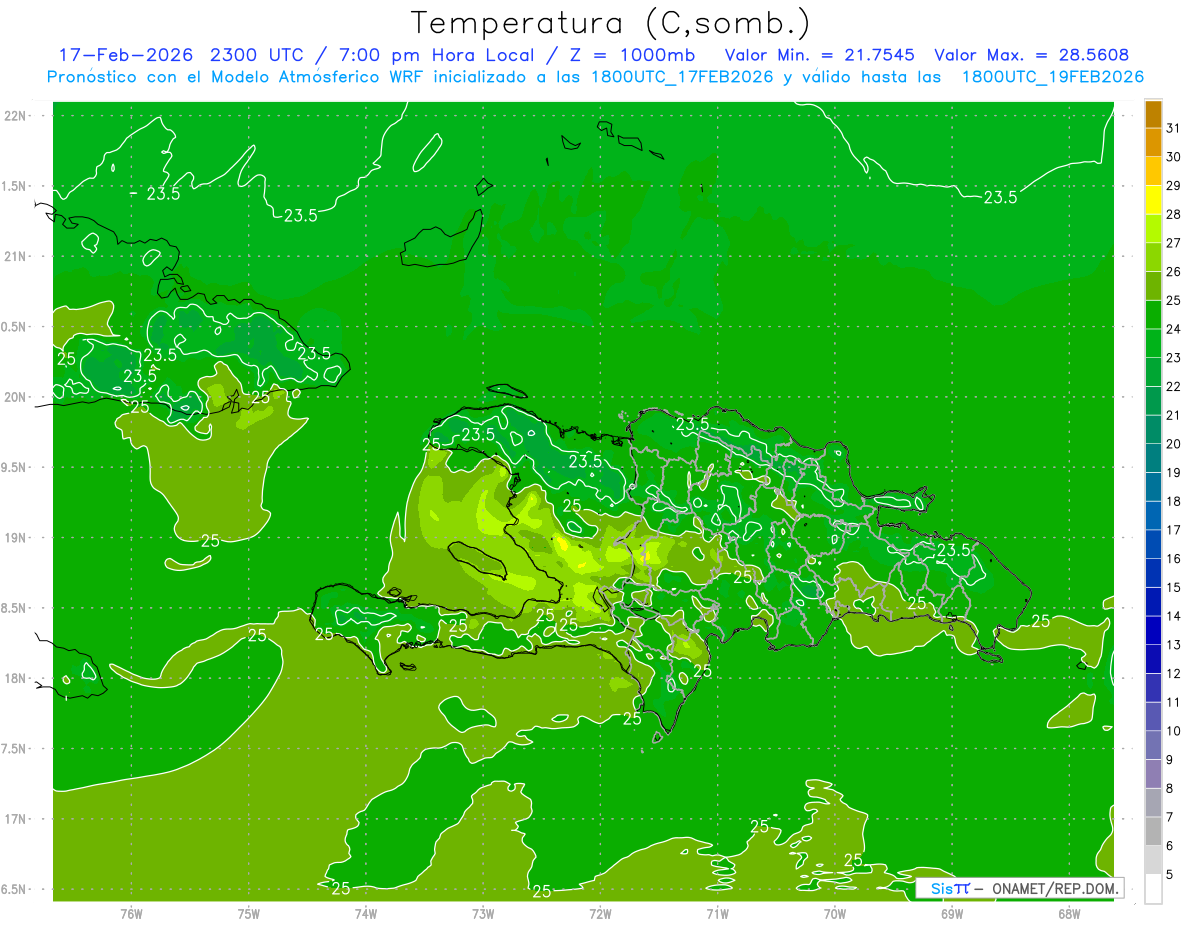The image size is (1200, 927).
Task: Click the color bar value "29"
Action: coord(1174,185)
